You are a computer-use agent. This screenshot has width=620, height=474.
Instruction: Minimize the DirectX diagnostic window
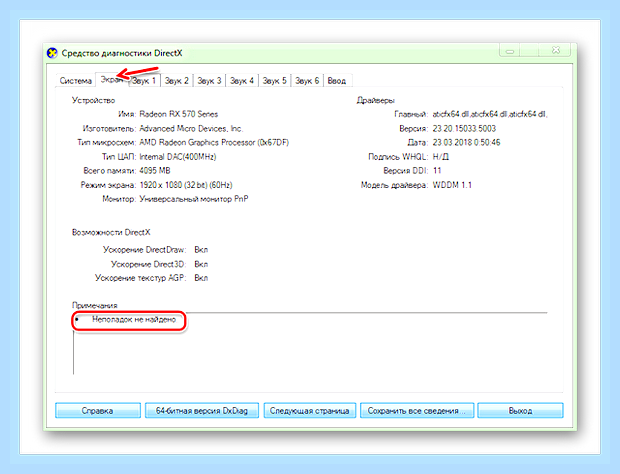coord(510,51)
